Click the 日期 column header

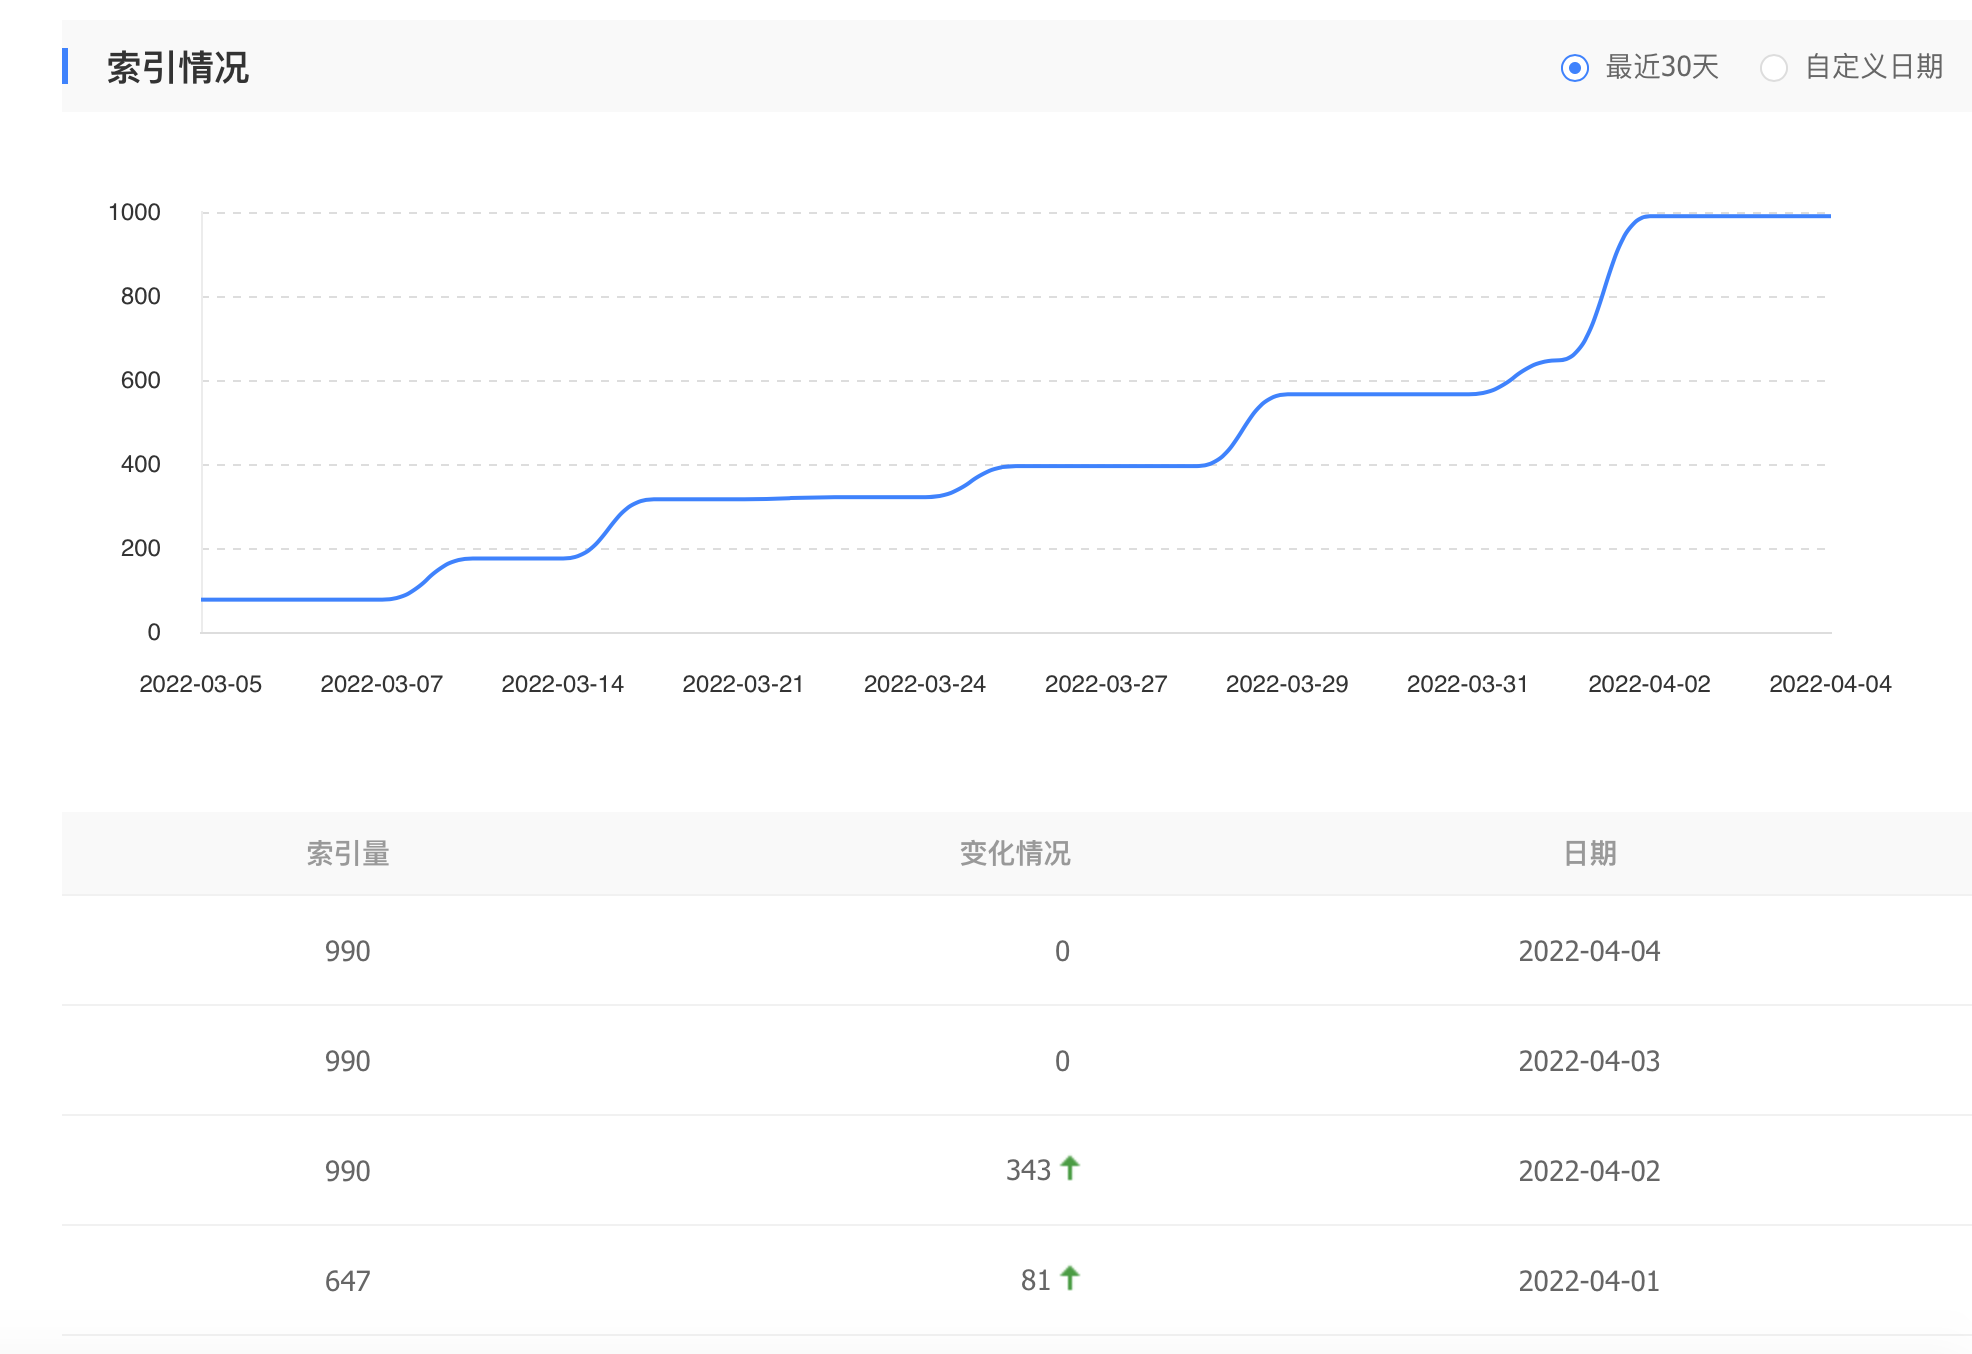1590,853
